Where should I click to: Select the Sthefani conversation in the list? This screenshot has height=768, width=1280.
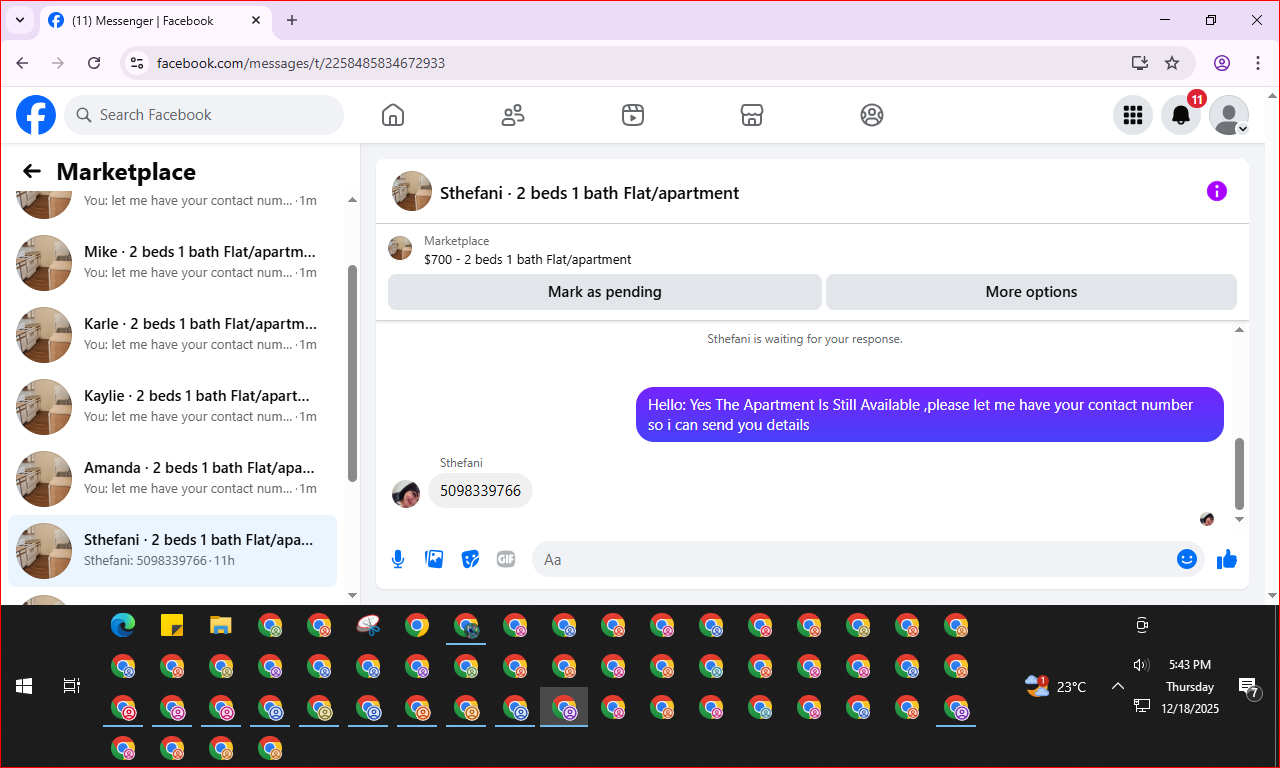click(x=173, y=551)
